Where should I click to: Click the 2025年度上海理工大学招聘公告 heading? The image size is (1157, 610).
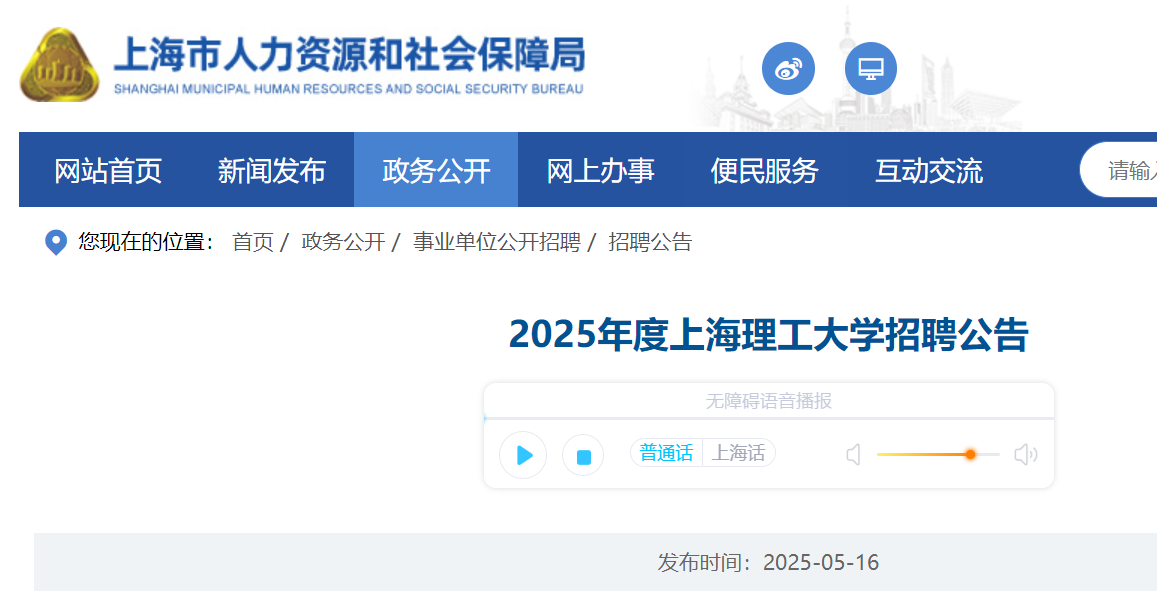768,335
